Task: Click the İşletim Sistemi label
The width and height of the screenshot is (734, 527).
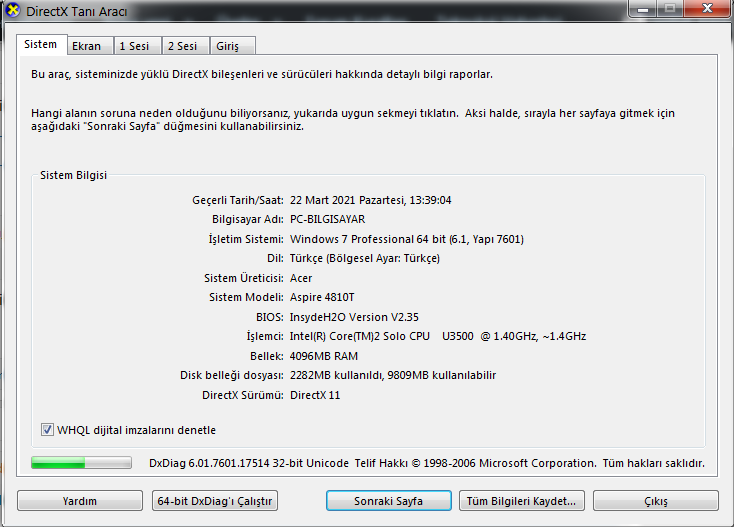Action: (246, 239)
